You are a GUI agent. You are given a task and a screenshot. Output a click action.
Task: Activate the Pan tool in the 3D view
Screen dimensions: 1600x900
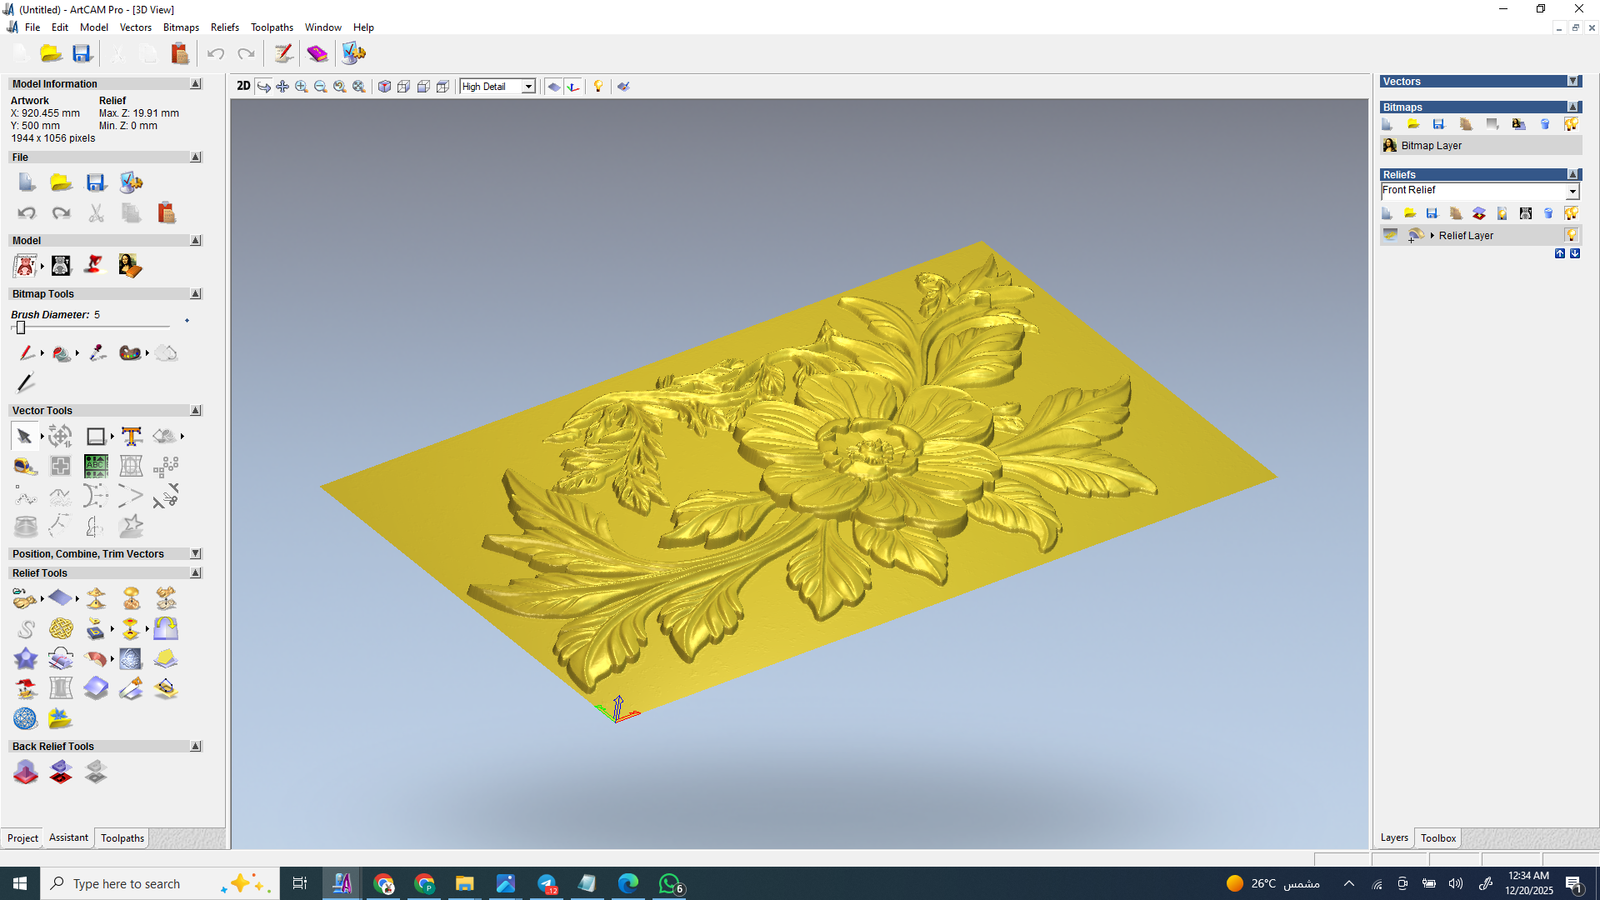click(282, 87)
